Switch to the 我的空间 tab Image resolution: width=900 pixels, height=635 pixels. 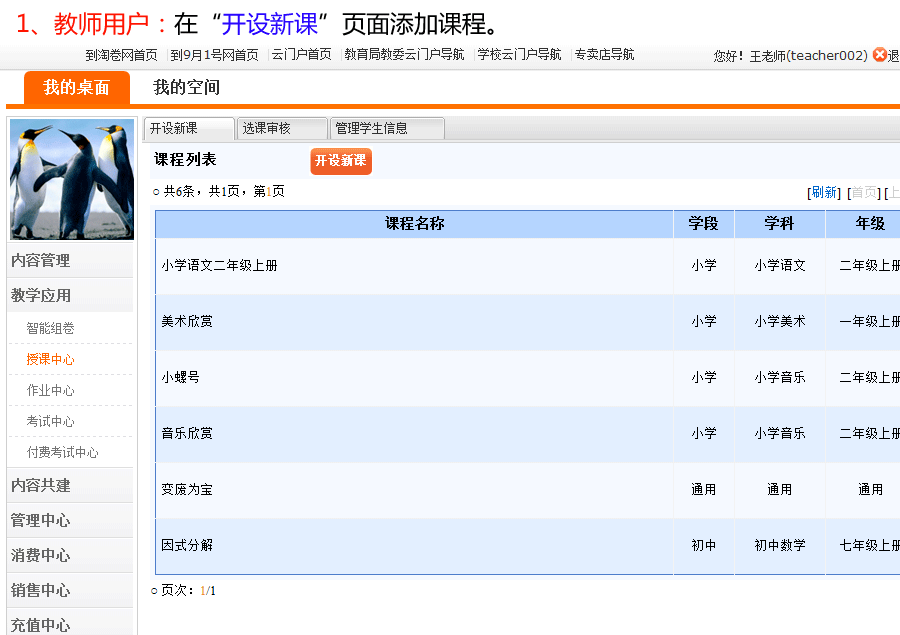pyautogui.click(x=186, y=88)
